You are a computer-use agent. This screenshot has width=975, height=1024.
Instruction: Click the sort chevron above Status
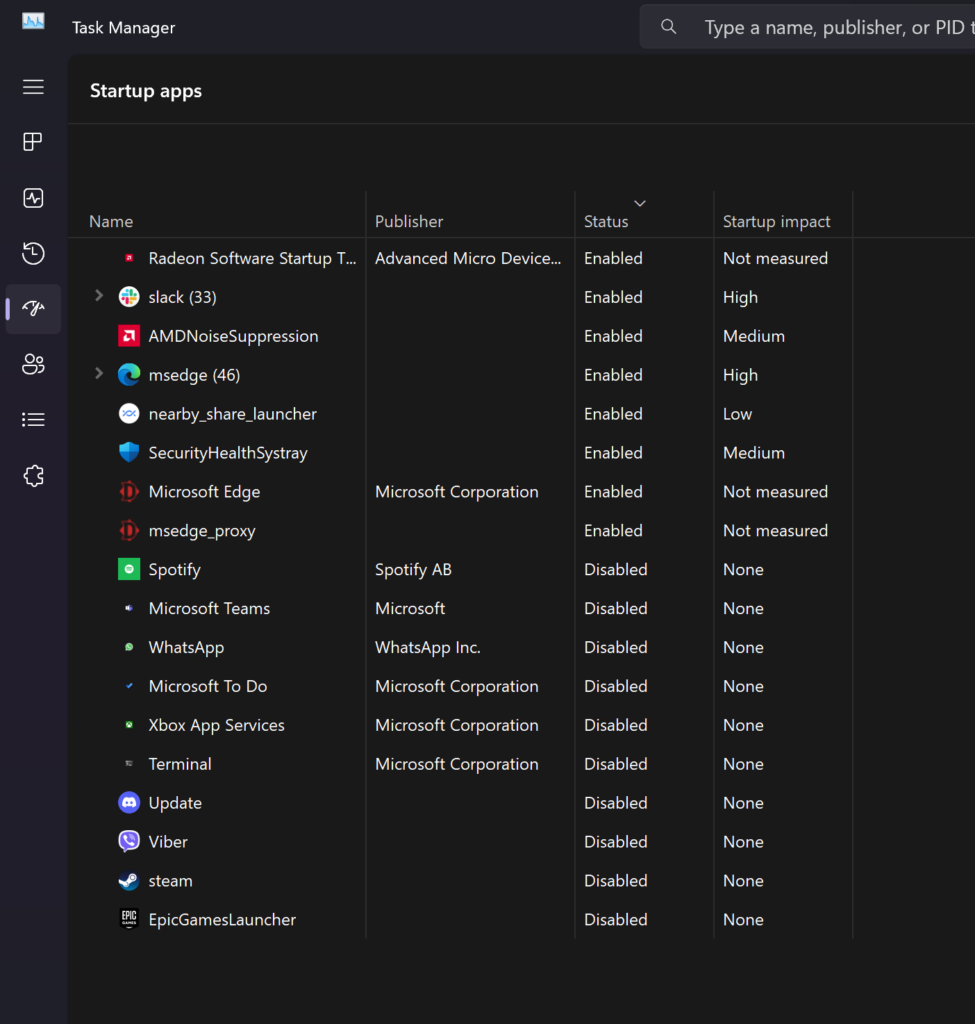tap(640, 203)
